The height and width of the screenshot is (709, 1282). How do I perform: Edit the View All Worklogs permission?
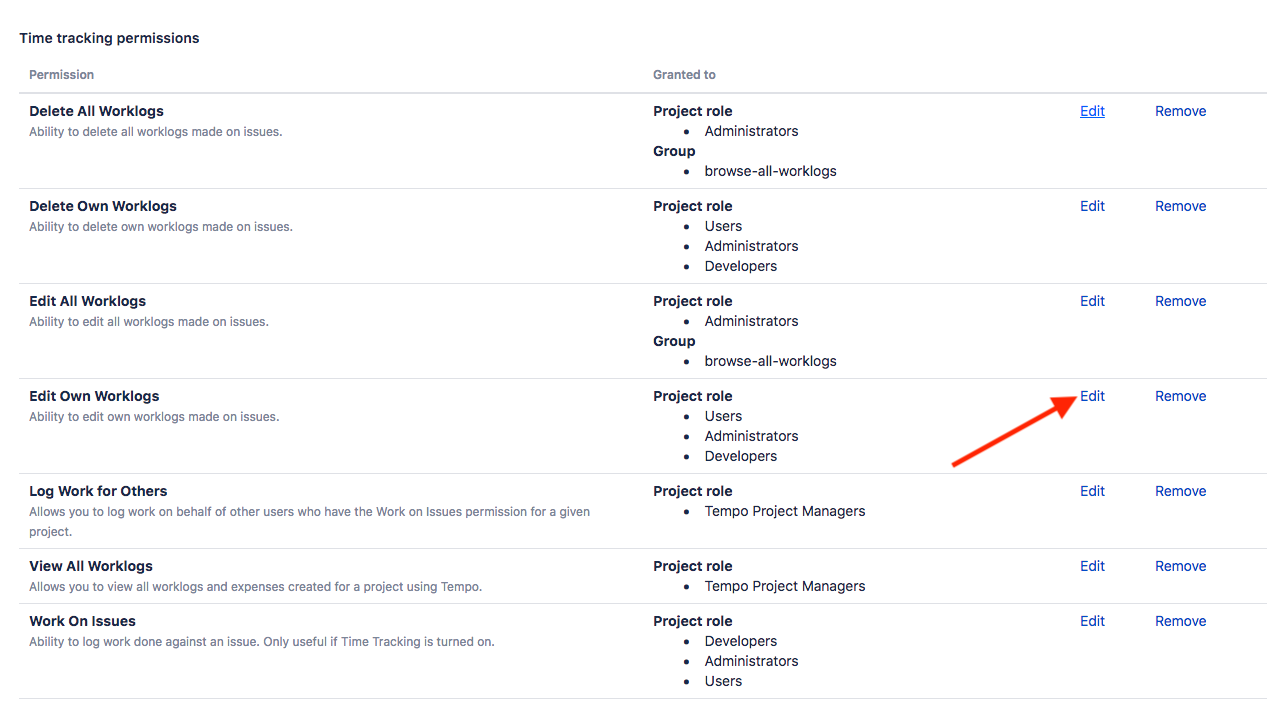[x=1092, y=566]
